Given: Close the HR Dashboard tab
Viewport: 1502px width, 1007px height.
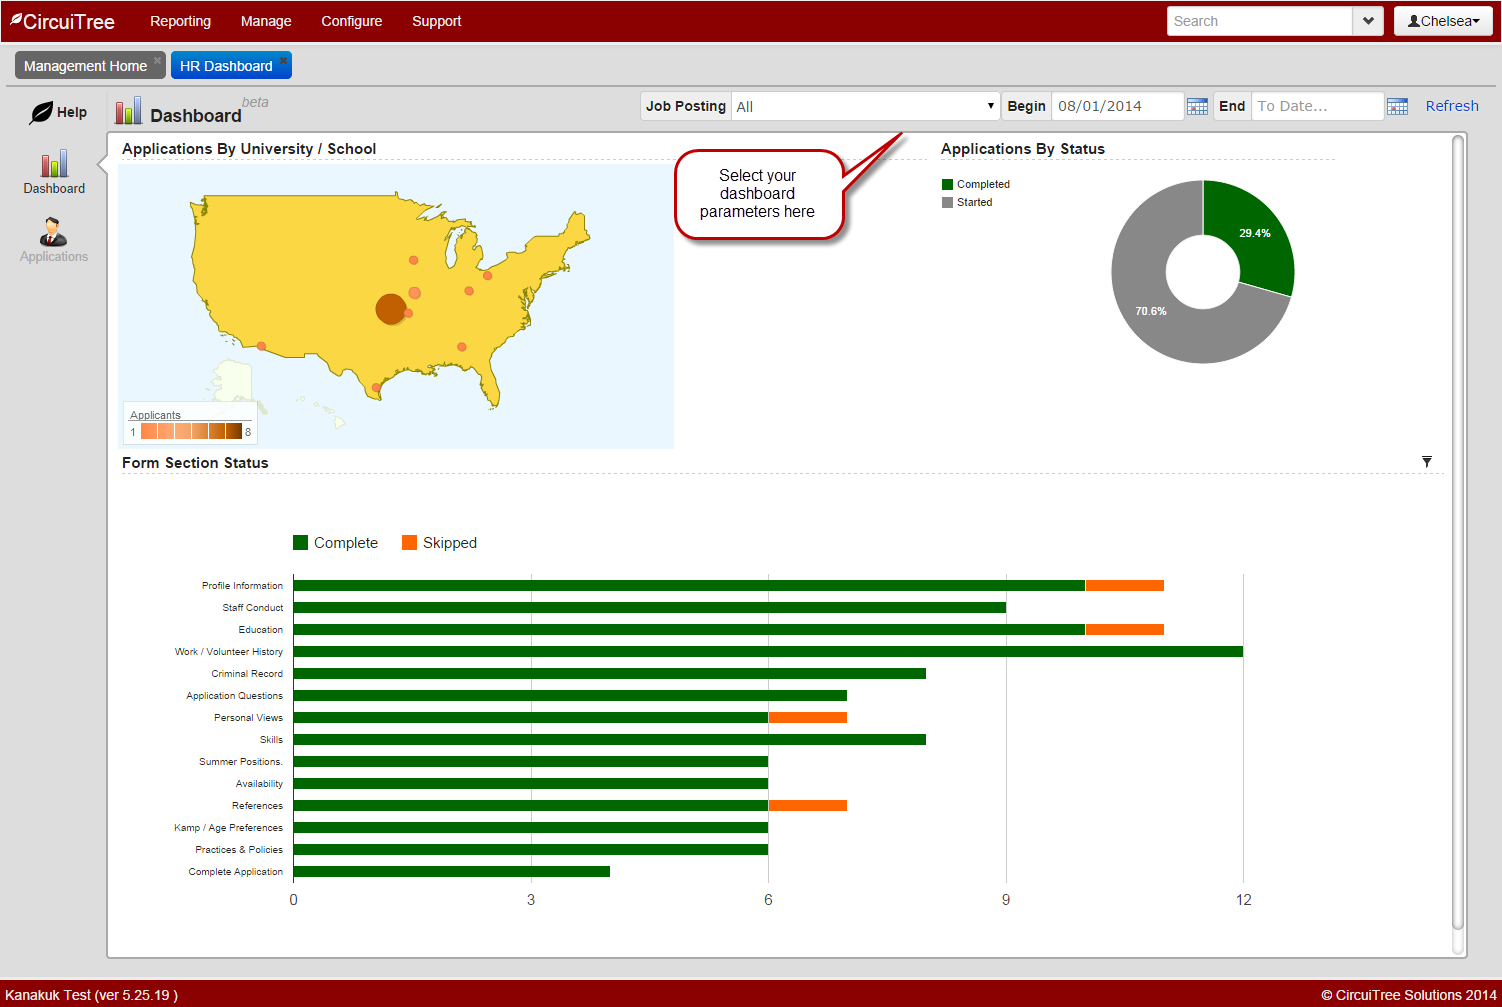Looking at the screenshot, I should pos(284,60).
